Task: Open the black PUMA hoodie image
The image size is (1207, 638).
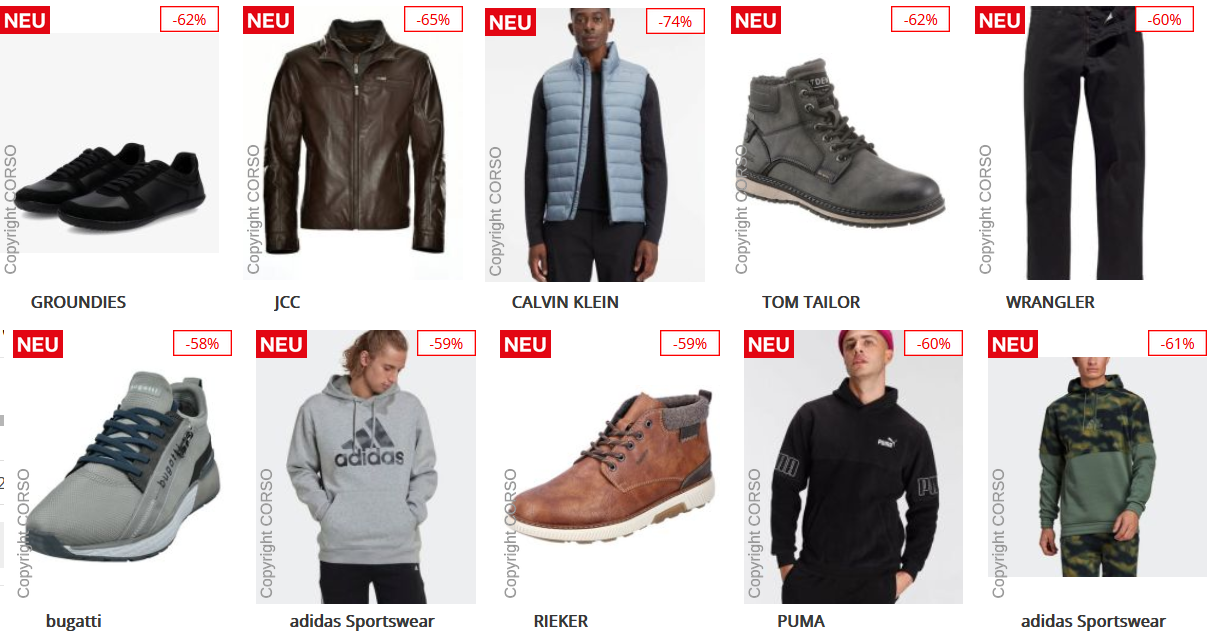Action: (x=854, y=467)
